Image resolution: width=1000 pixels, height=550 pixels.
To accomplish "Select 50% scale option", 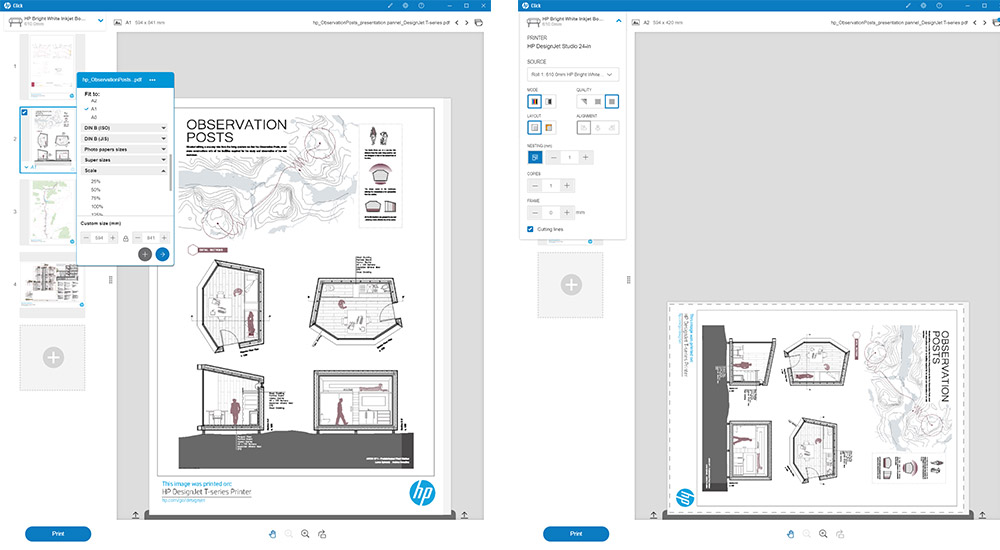I will 96,190.
